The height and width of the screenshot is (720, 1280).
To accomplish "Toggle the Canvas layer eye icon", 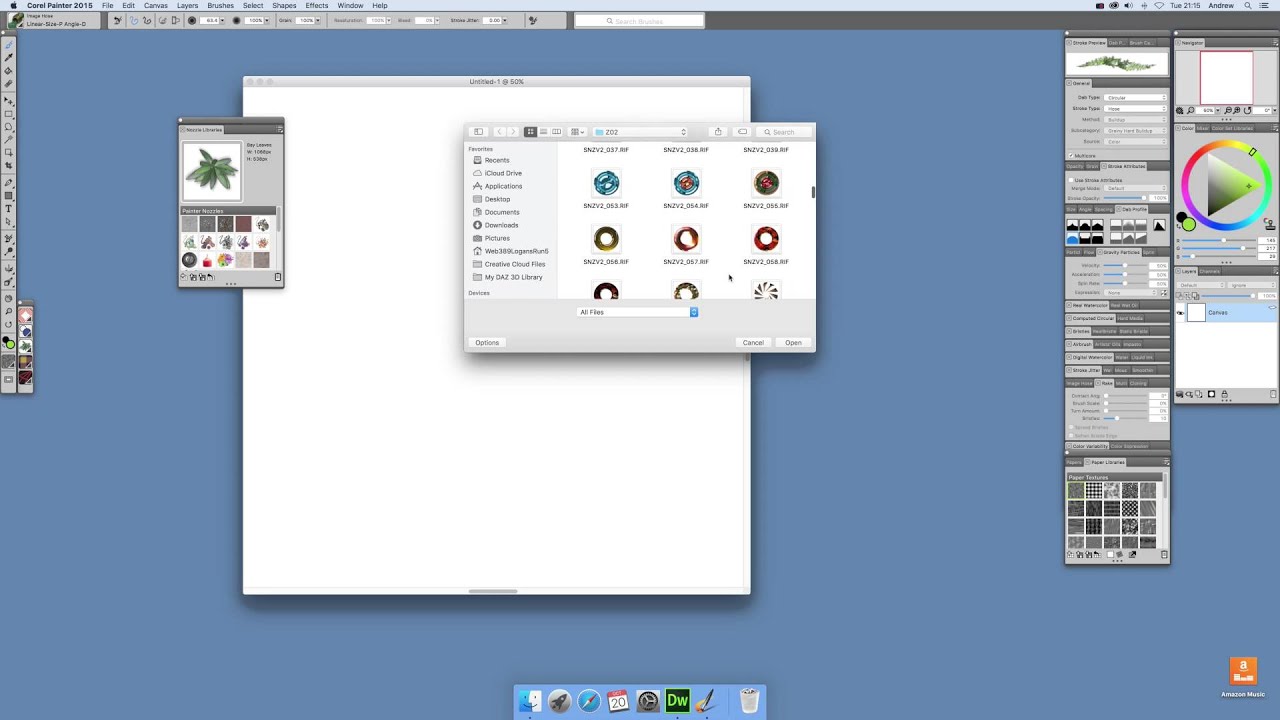I will 1180,313.
